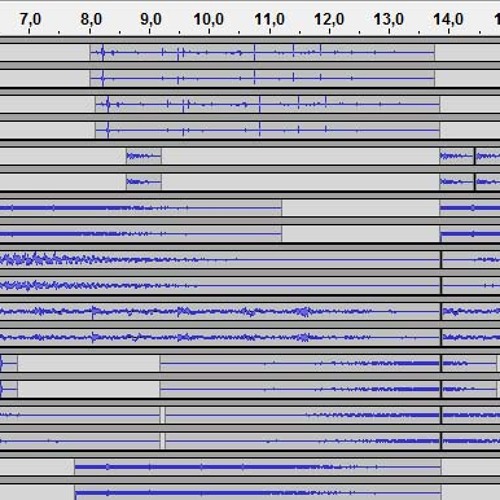Select the dense waveform clip at the left of the ninth track
Image resolution: width=500 pixels, height=500 pixels.
(220, 260)
